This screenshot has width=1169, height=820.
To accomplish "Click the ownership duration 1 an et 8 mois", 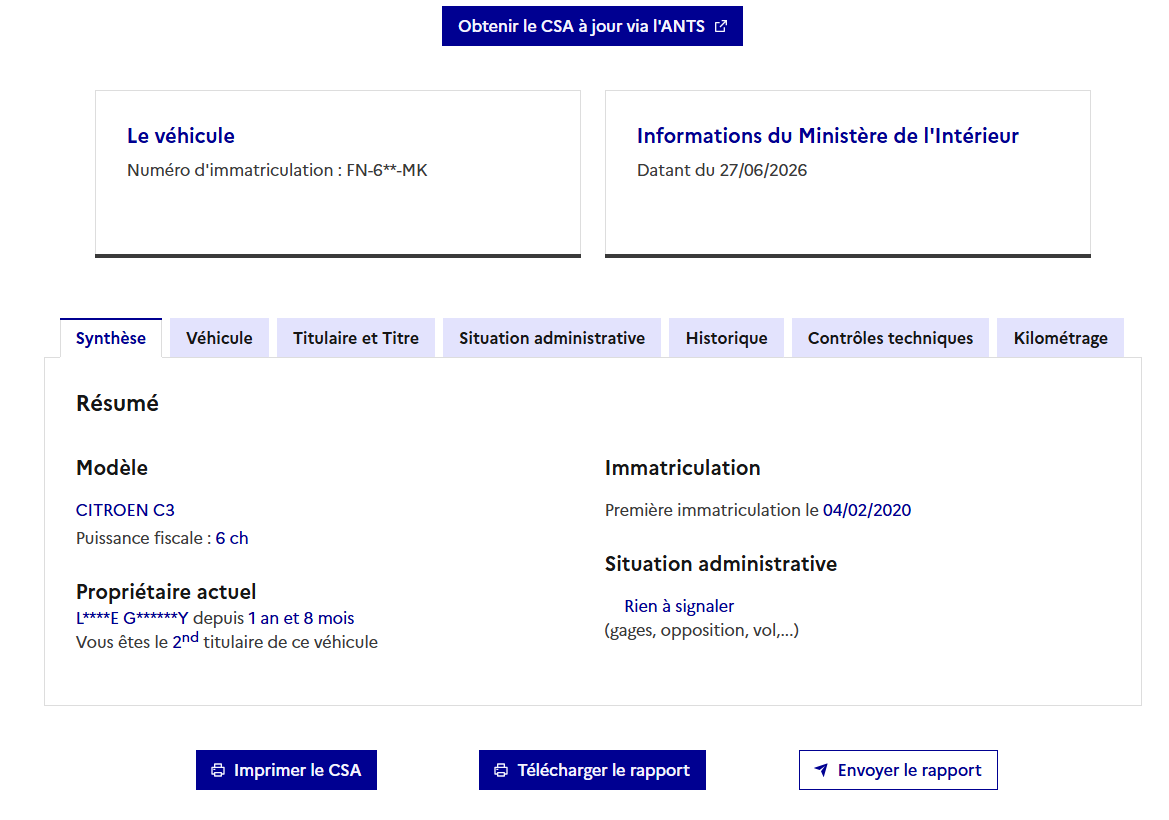I will pyautogui.click(x=301, y=618).
